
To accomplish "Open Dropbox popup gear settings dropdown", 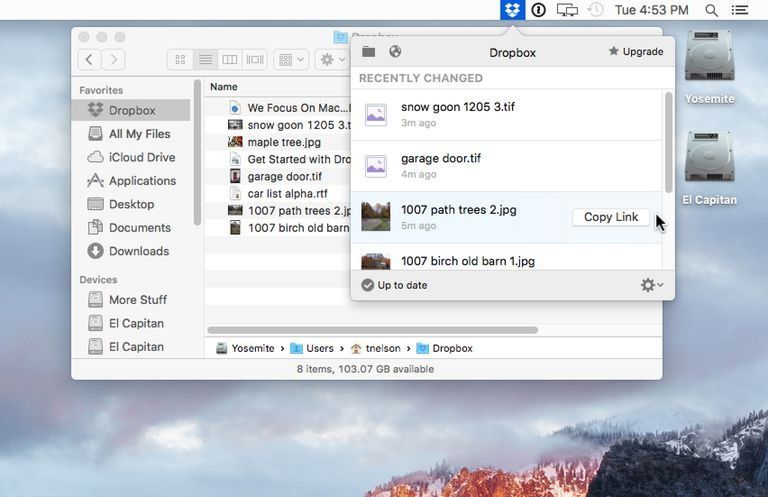I will pos(651,285).
